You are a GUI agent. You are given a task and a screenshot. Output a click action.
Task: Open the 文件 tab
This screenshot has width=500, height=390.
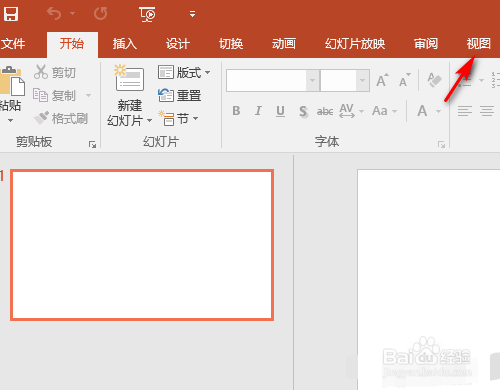(13, 44)
